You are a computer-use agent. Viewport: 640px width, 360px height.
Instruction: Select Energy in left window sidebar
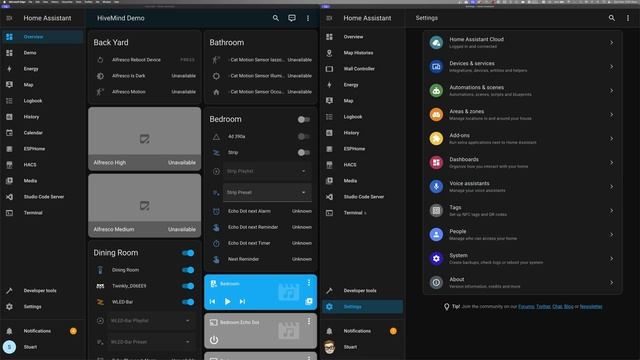[43, 69]
